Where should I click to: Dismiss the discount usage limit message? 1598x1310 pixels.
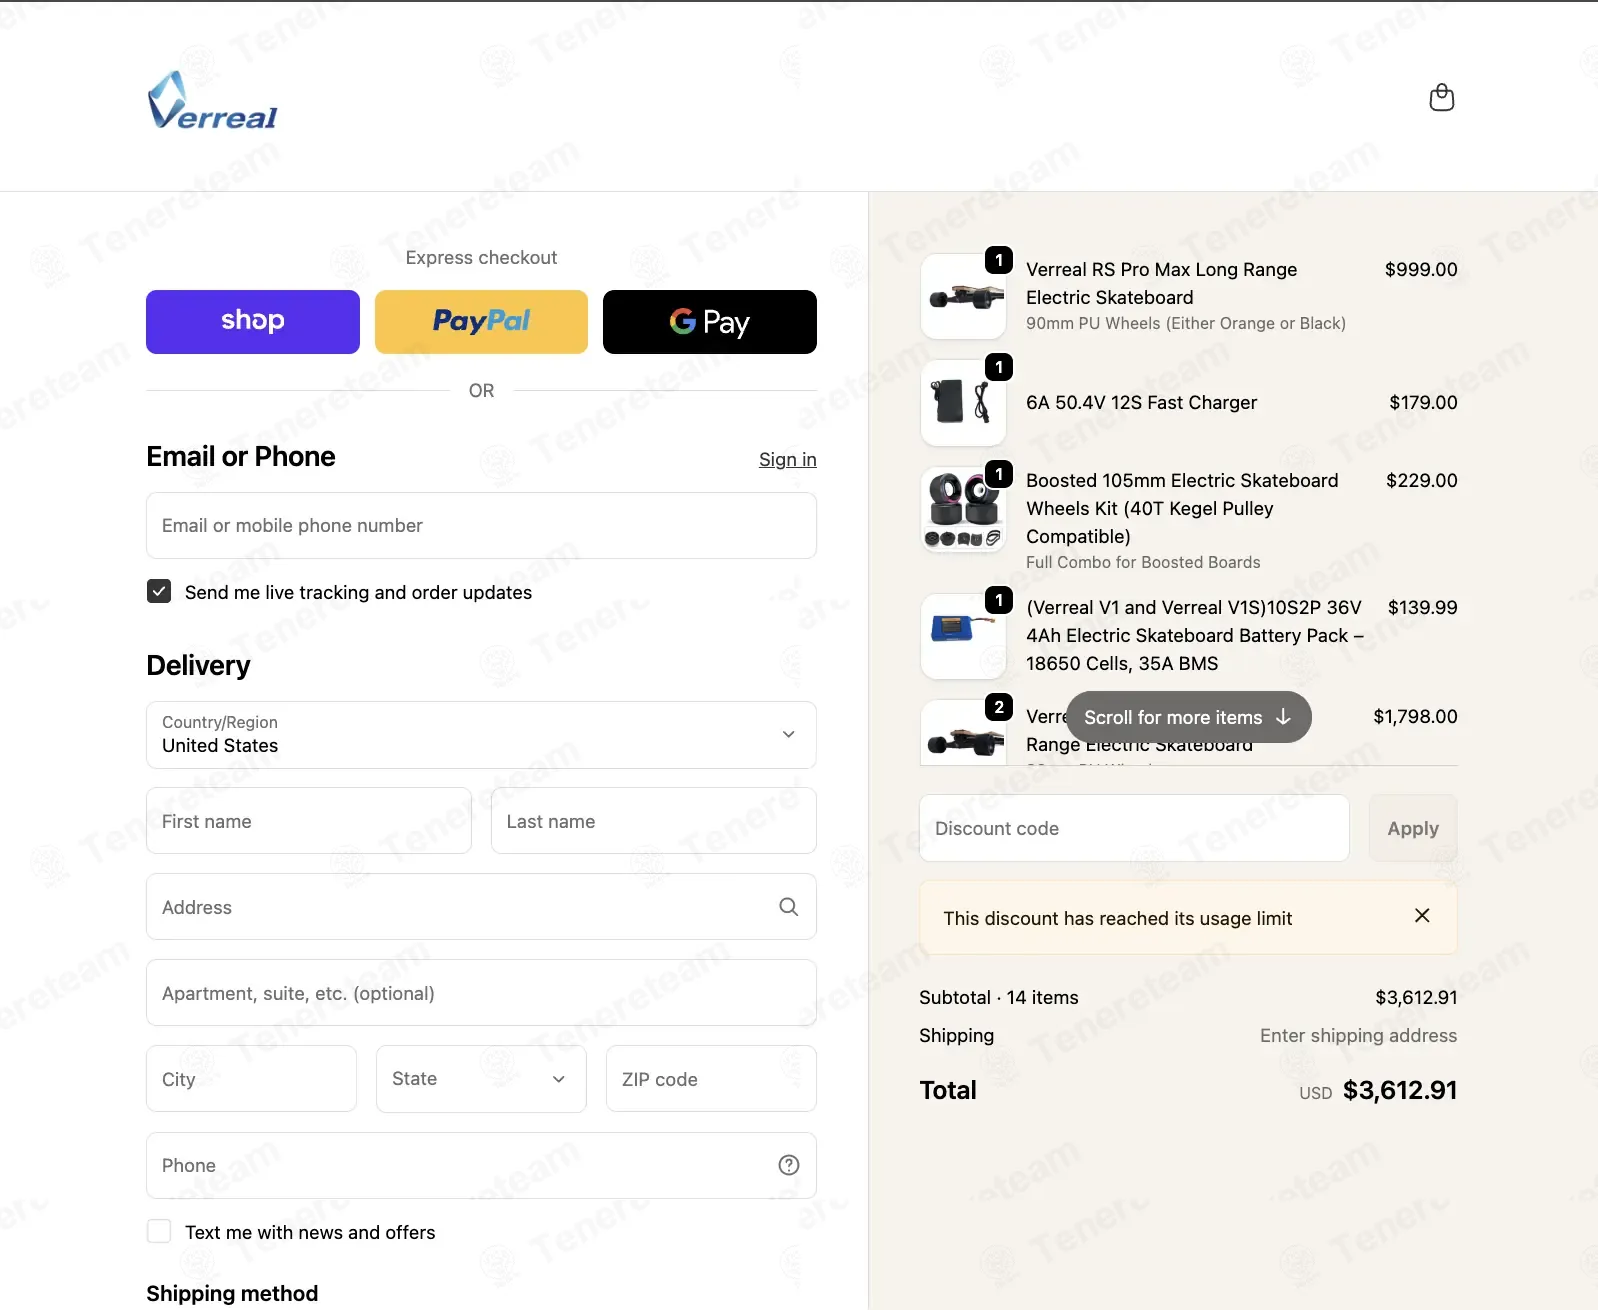(1421, 916)
